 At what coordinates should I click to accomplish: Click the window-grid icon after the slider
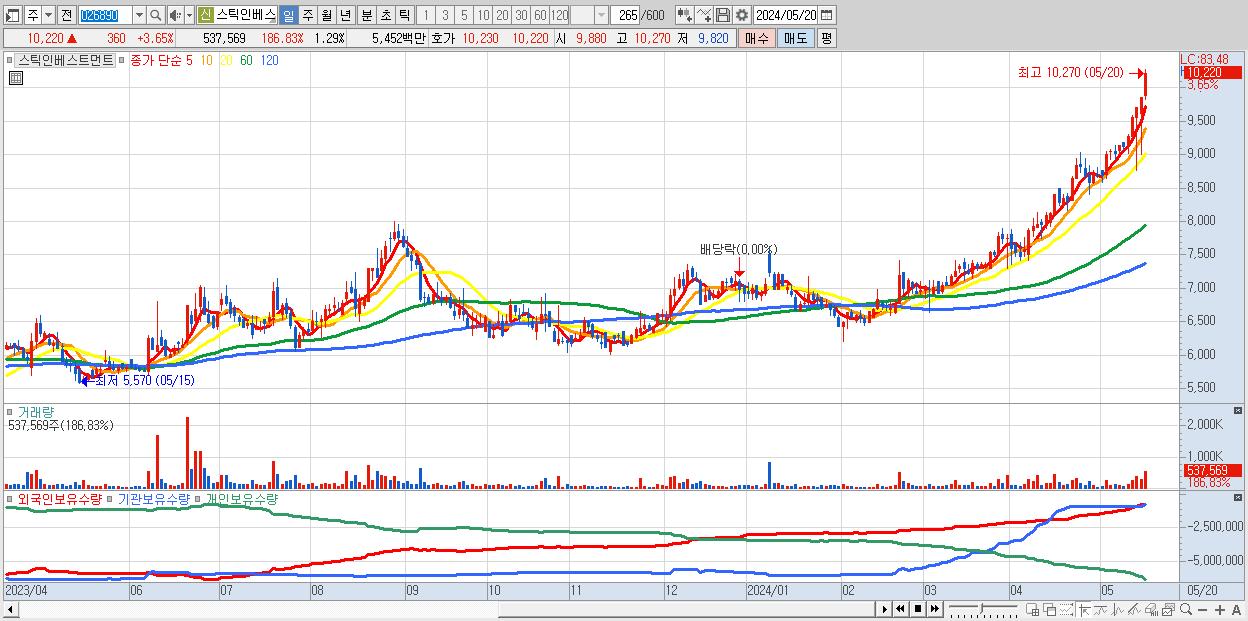(1032, 609)
